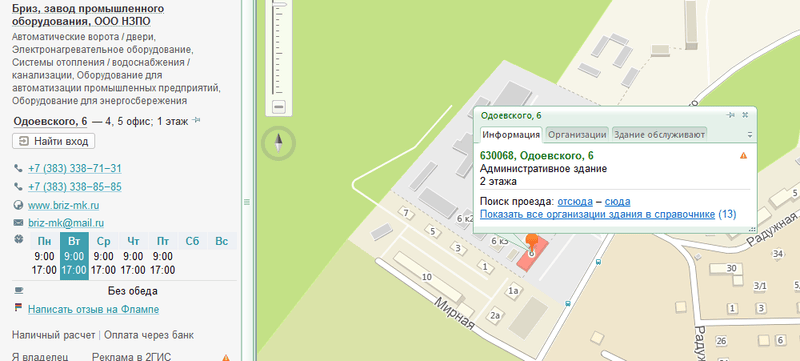This screenshot has height=361, width=800.
Task: Click the Найти вход button
Action: click(x=54, y=141)
